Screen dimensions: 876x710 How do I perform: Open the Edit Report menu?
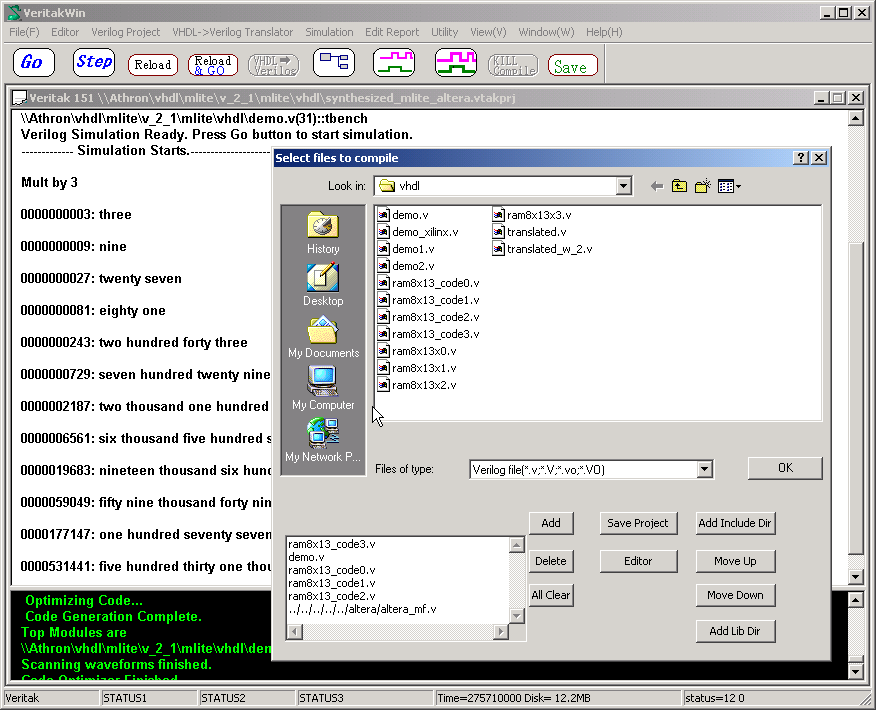tap(392, 32)
